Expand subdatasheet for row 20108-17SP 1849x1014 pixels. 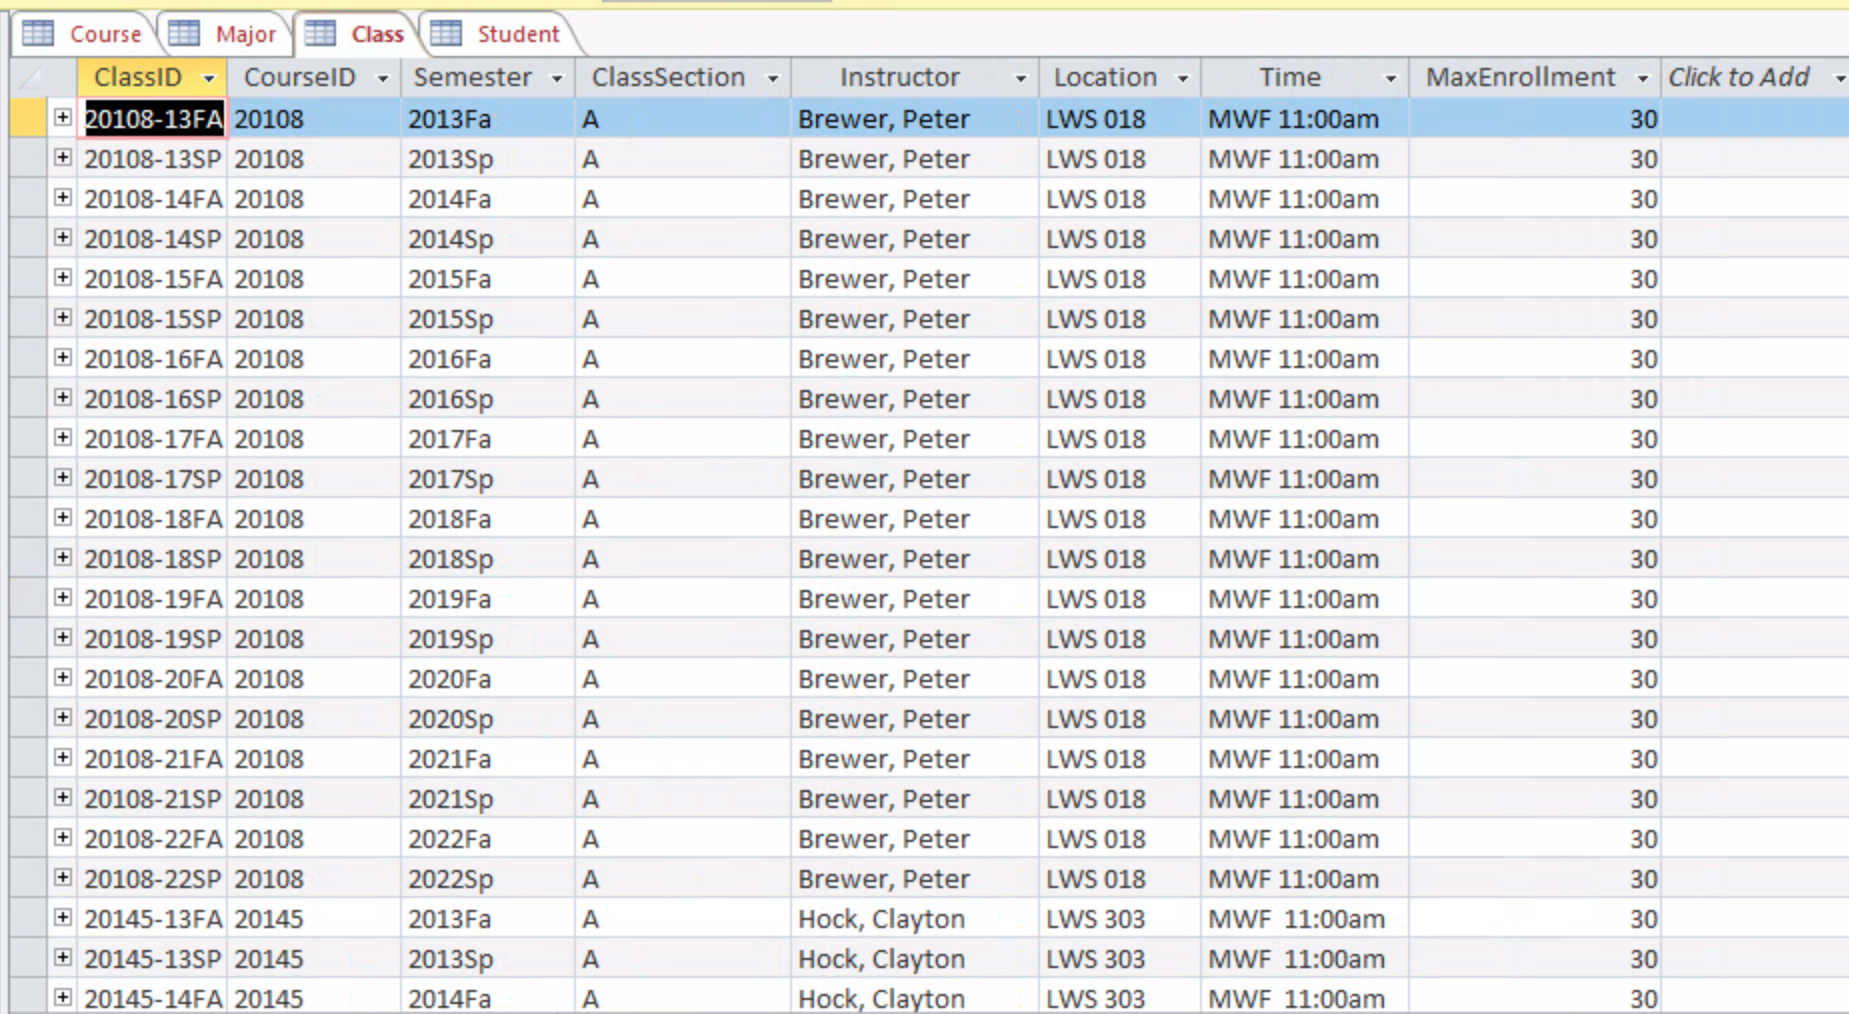[63, 478]
